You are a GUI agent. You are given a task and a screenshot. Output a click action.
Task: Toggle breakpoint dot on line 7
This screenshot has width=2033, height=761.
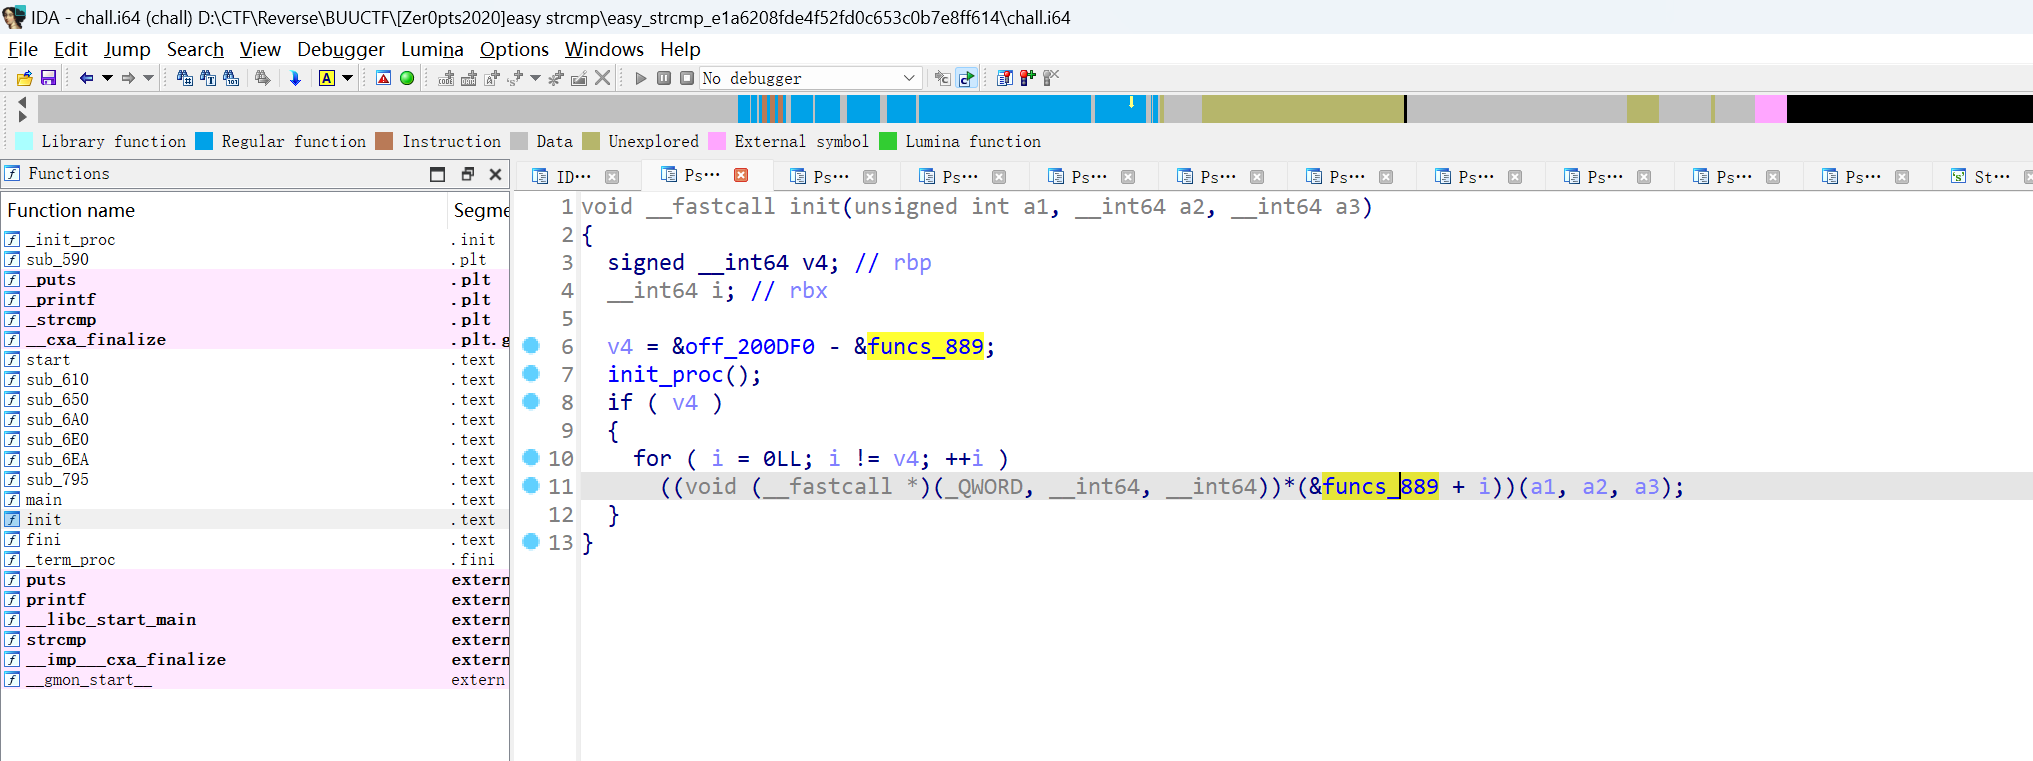(531, 374)
